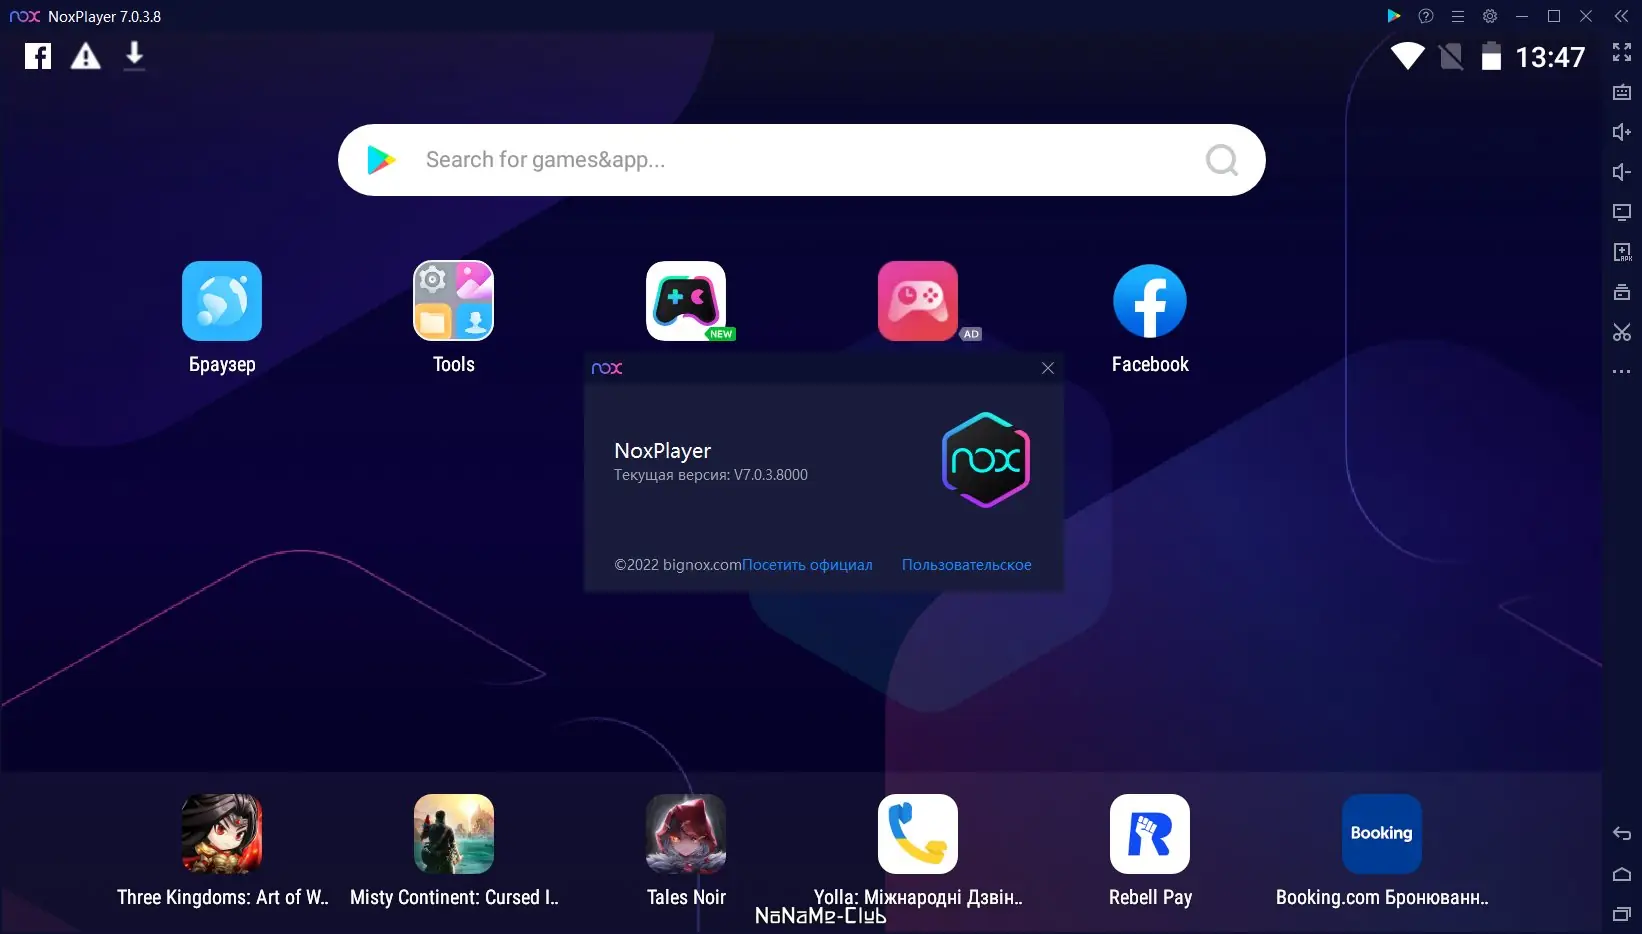Increase volume with the sidebar speaker plus
1642x934 pixels.
[1622, 132]
